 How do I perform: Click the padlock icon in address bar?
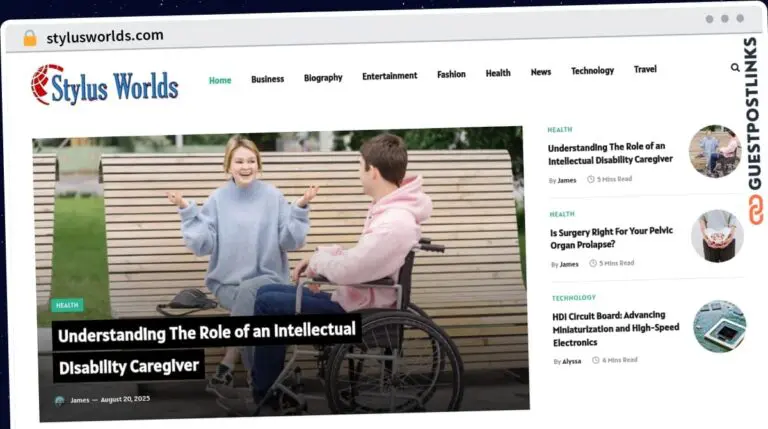point(30,38)
